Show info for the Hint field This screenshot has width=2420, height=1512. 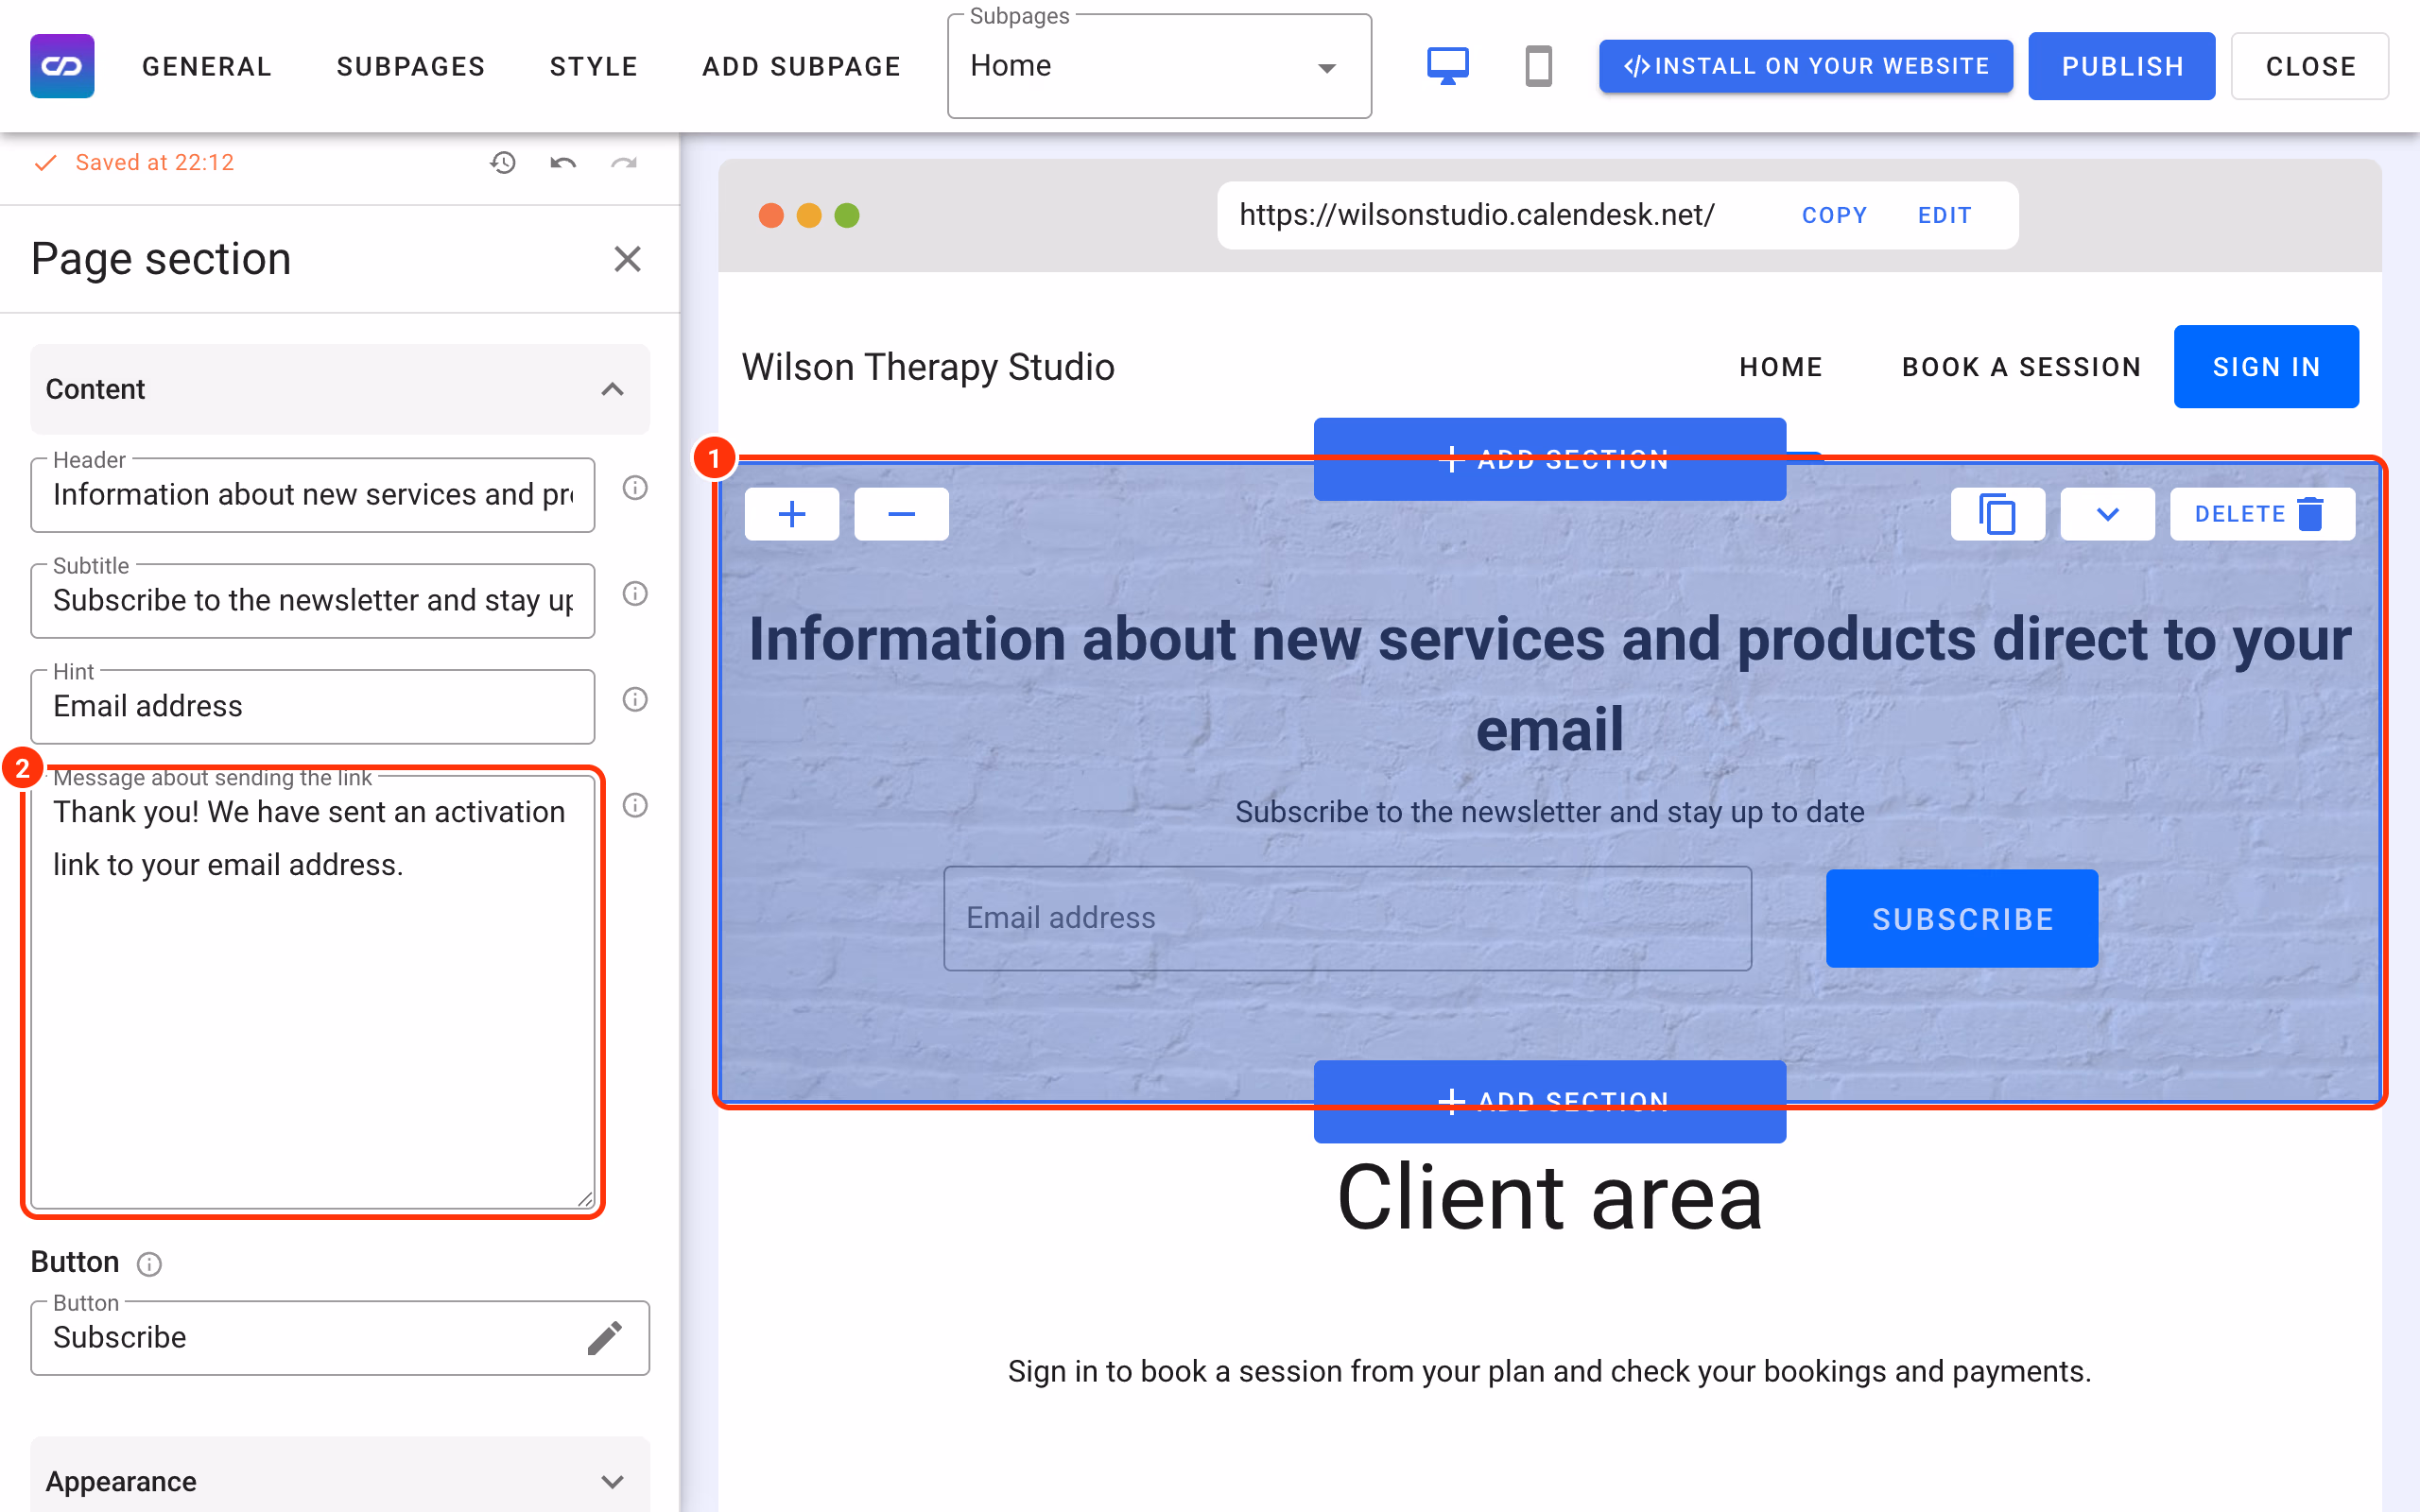(x=635, y=699)
